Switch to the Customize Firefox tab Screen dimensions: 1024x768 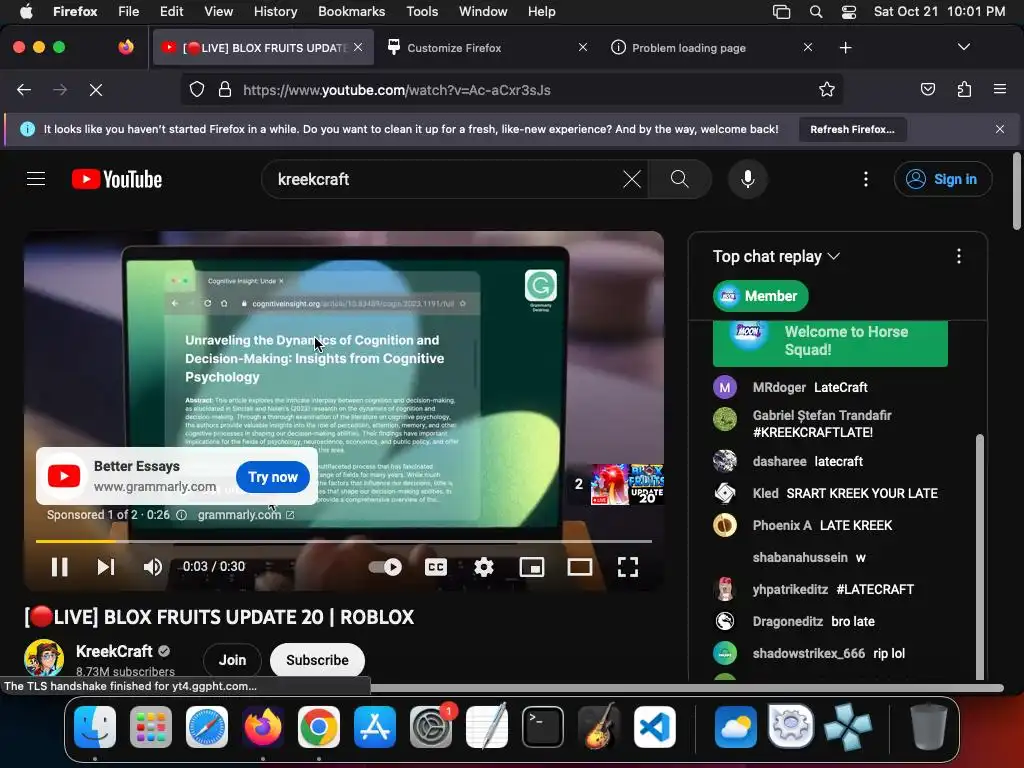click(x=483, y=48)
